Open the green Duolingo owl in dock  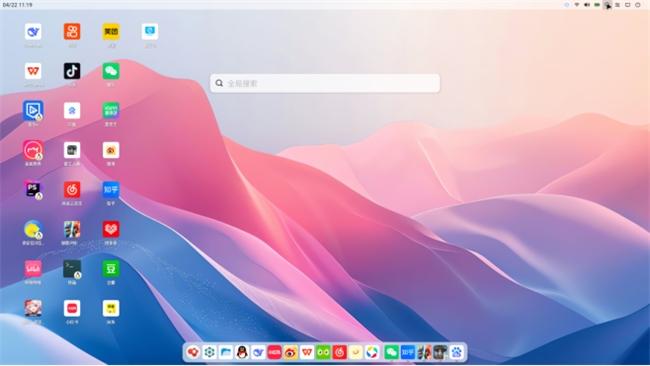pos(323,352)
